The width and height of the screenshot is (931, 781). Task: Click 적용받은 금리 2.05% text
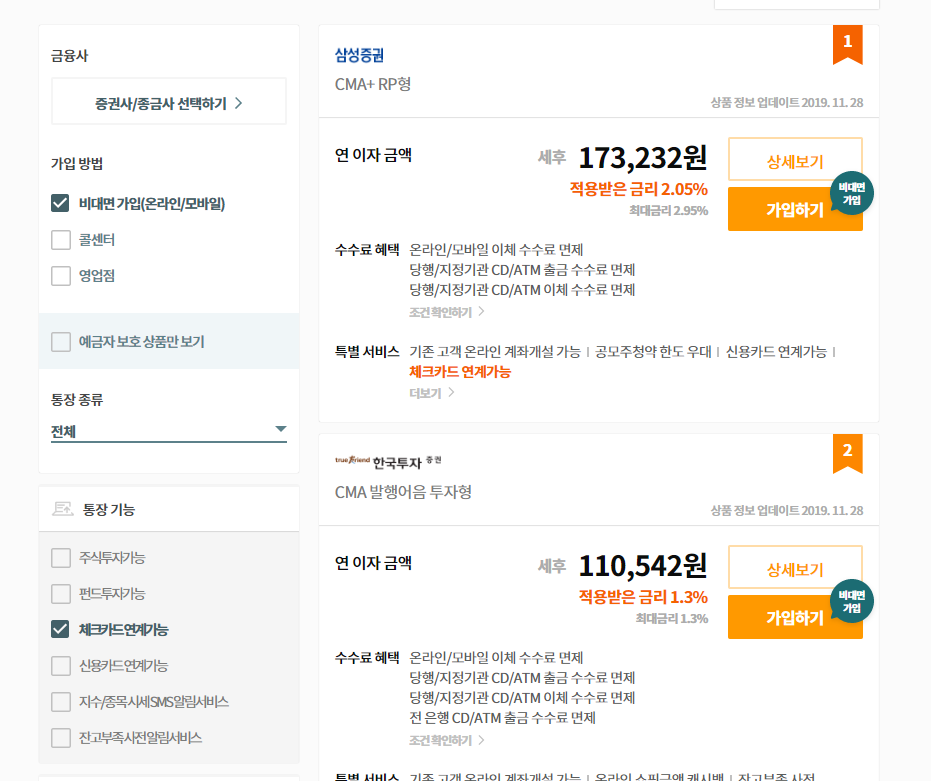pos(639,189)
